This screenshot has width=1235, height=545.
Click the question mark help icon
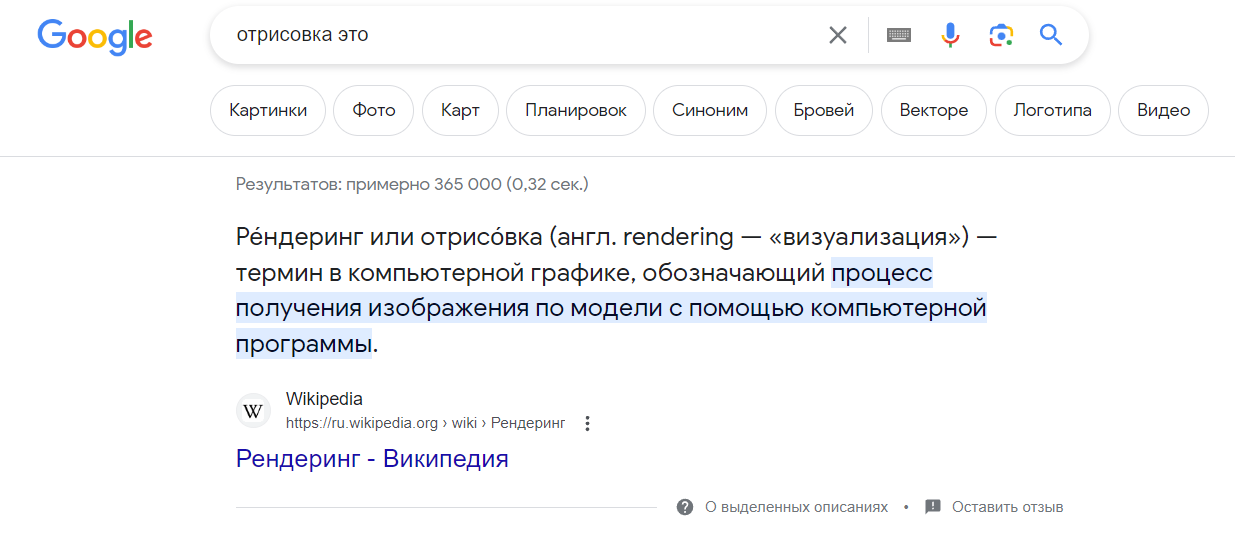click(685, 507)
